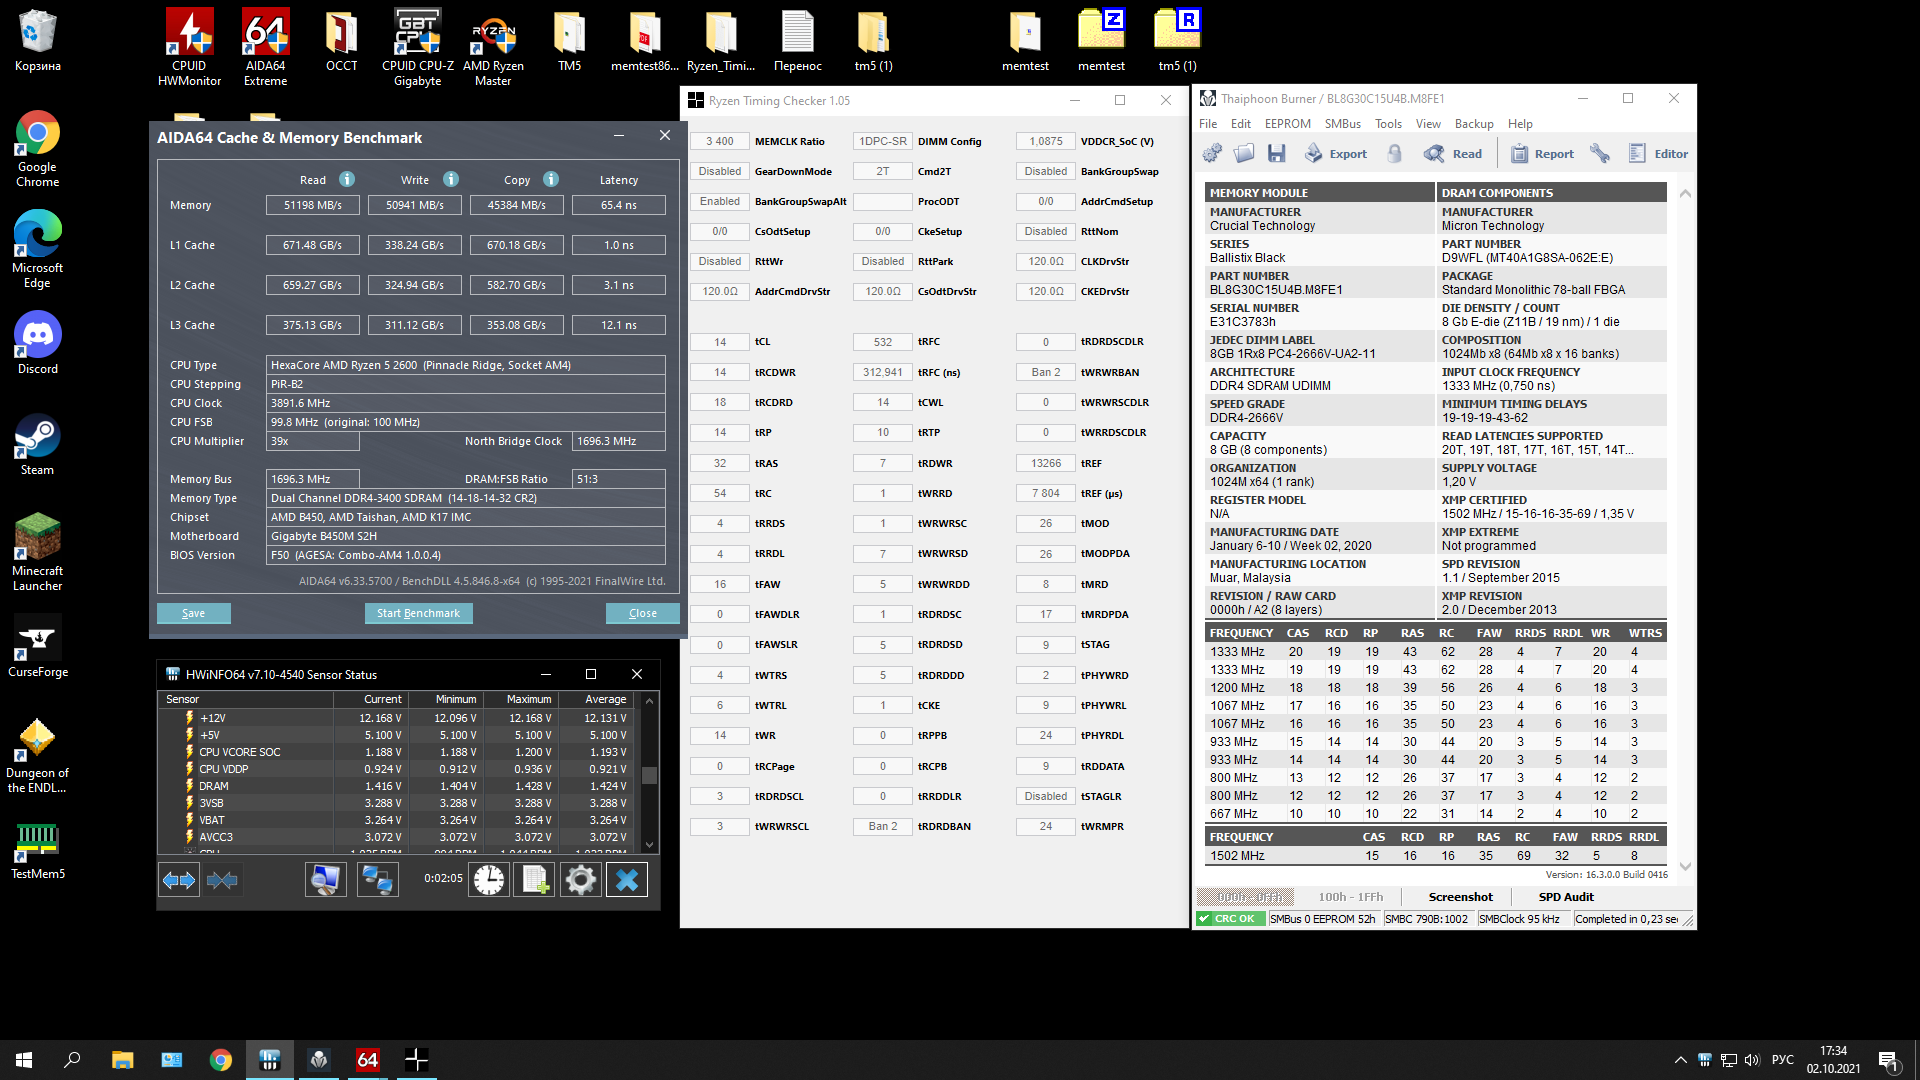Click HWiNFO expand arrows icon
This screenshot has width=1920, height=1080.
(x=179, y=880)
